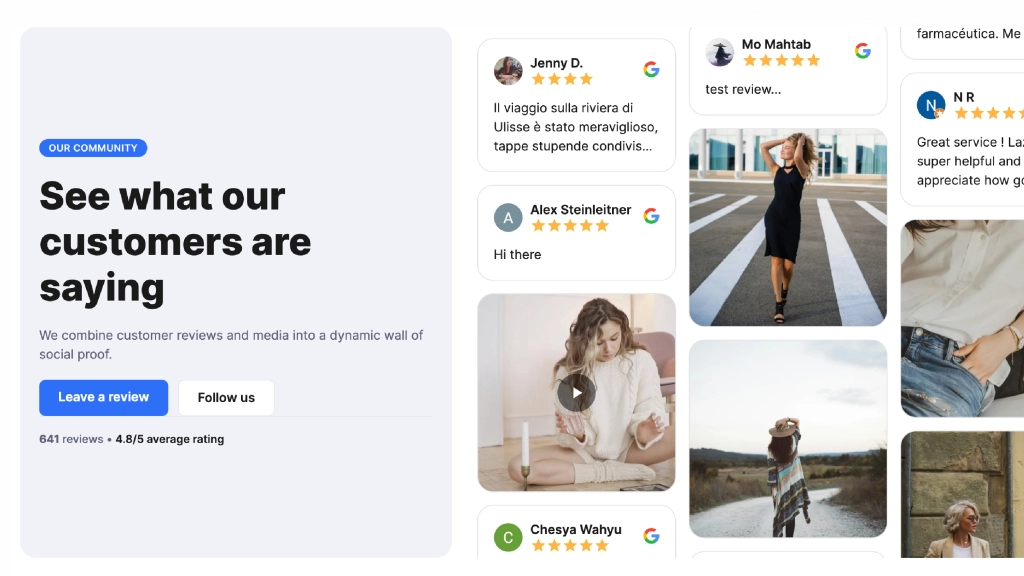Open photo of woman in black dress
Viewport: 1024px width, 576px height.
(788, 227)
